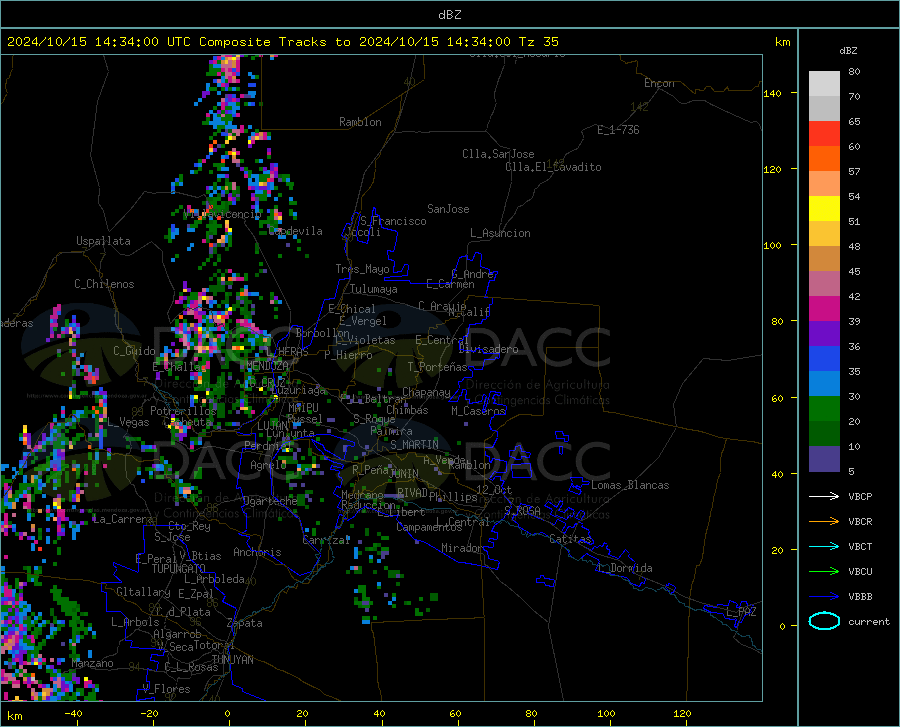The width and height of the screenshot is (900, 727).
Task: Click the 80 value on the dBZ scale
Action: click(x=854, y=72)
